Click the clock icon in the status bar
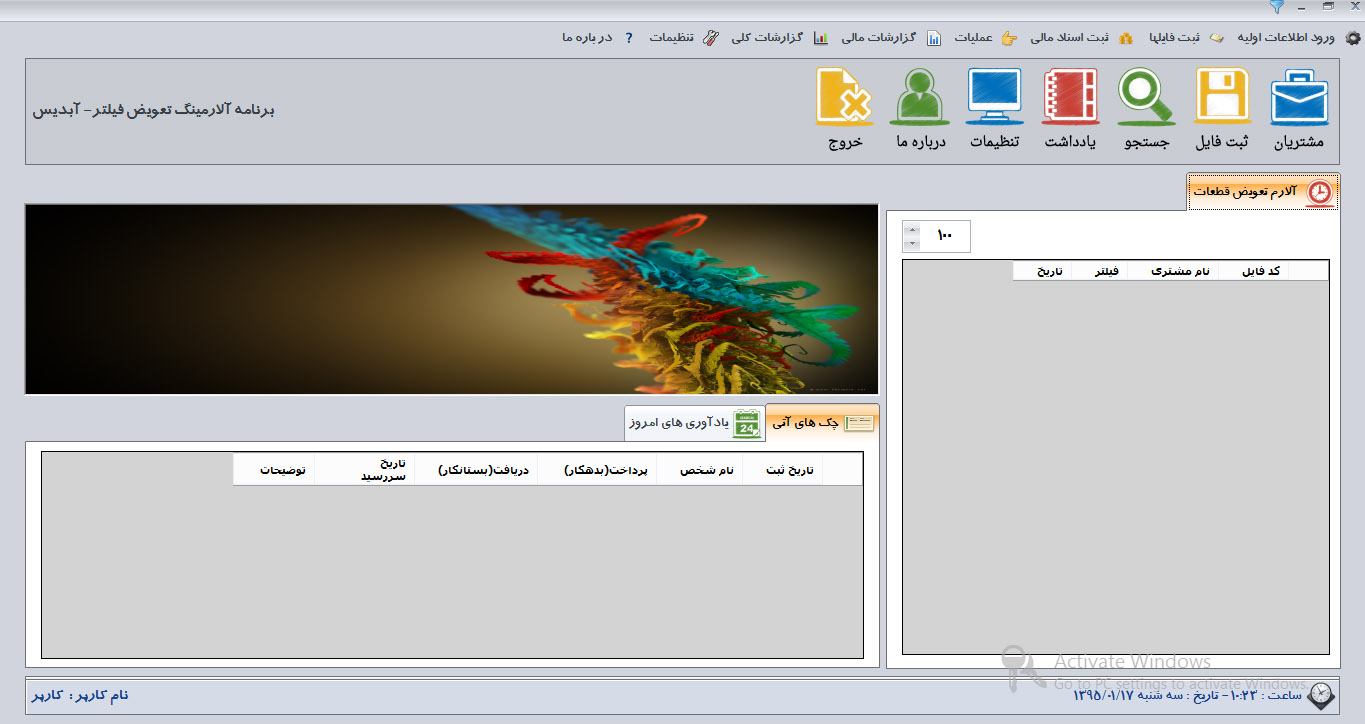 pos(1320,695)
